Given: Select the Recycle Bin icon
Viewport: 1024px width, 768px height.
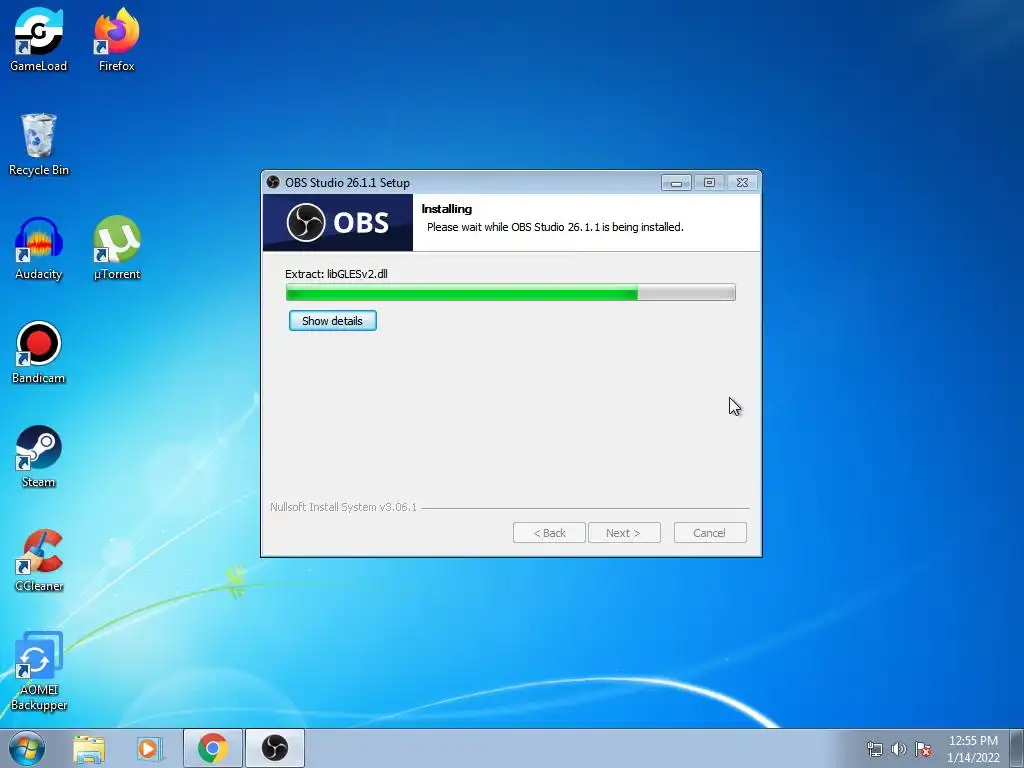Looking at the screenshot, I should [39, 144].
